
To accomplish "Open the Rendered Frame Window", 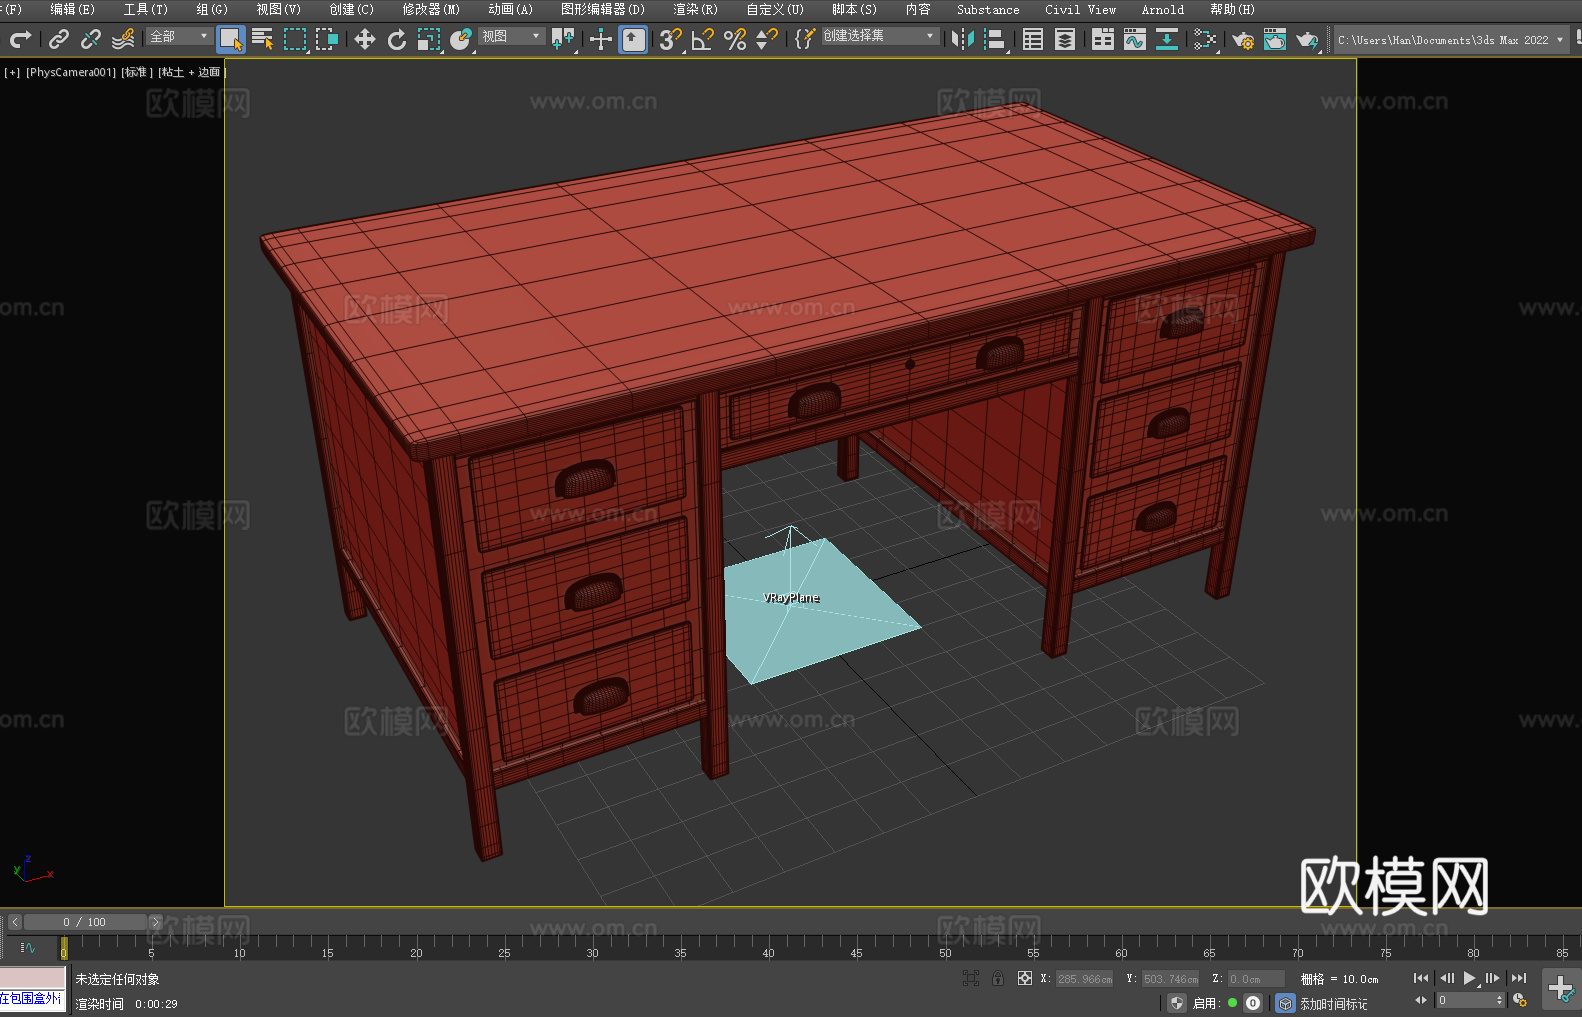I will click(x=1275, y=39).
